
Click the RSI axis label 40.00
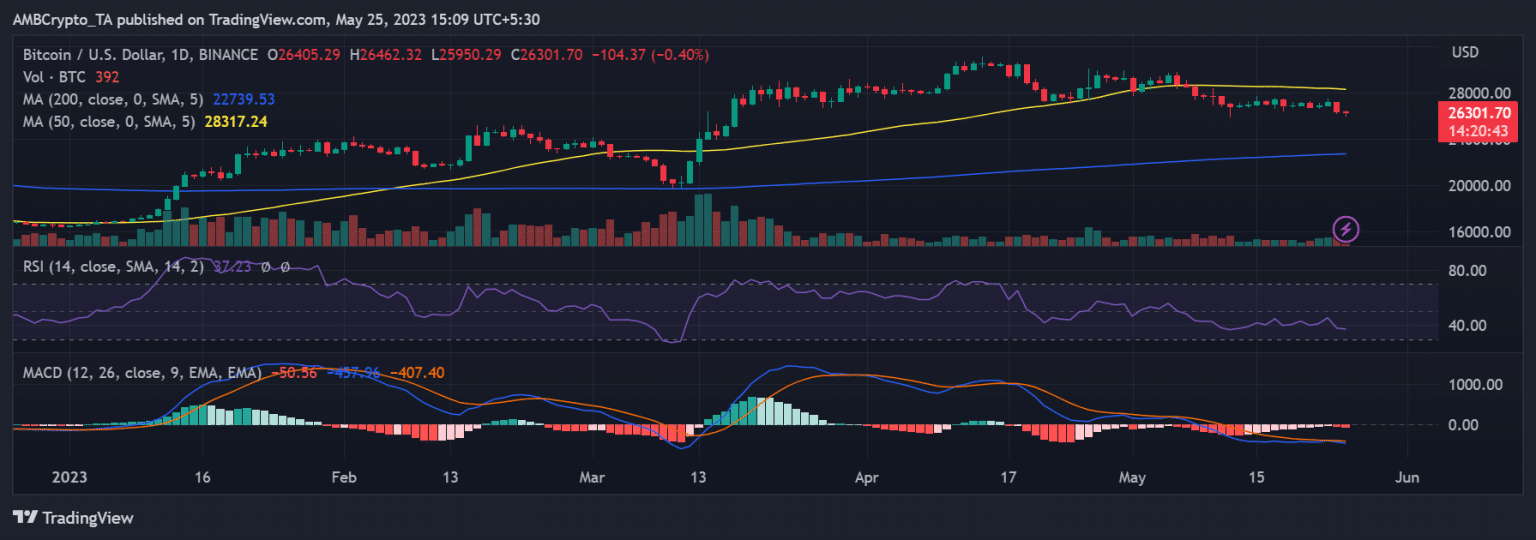pos(1466,326)
